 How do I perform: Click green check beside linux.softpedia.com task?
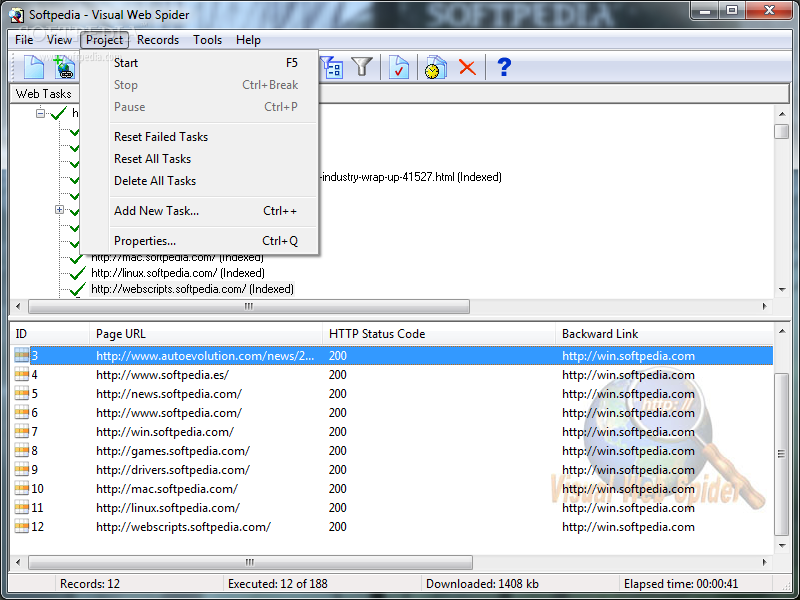[x=77, y=273]
